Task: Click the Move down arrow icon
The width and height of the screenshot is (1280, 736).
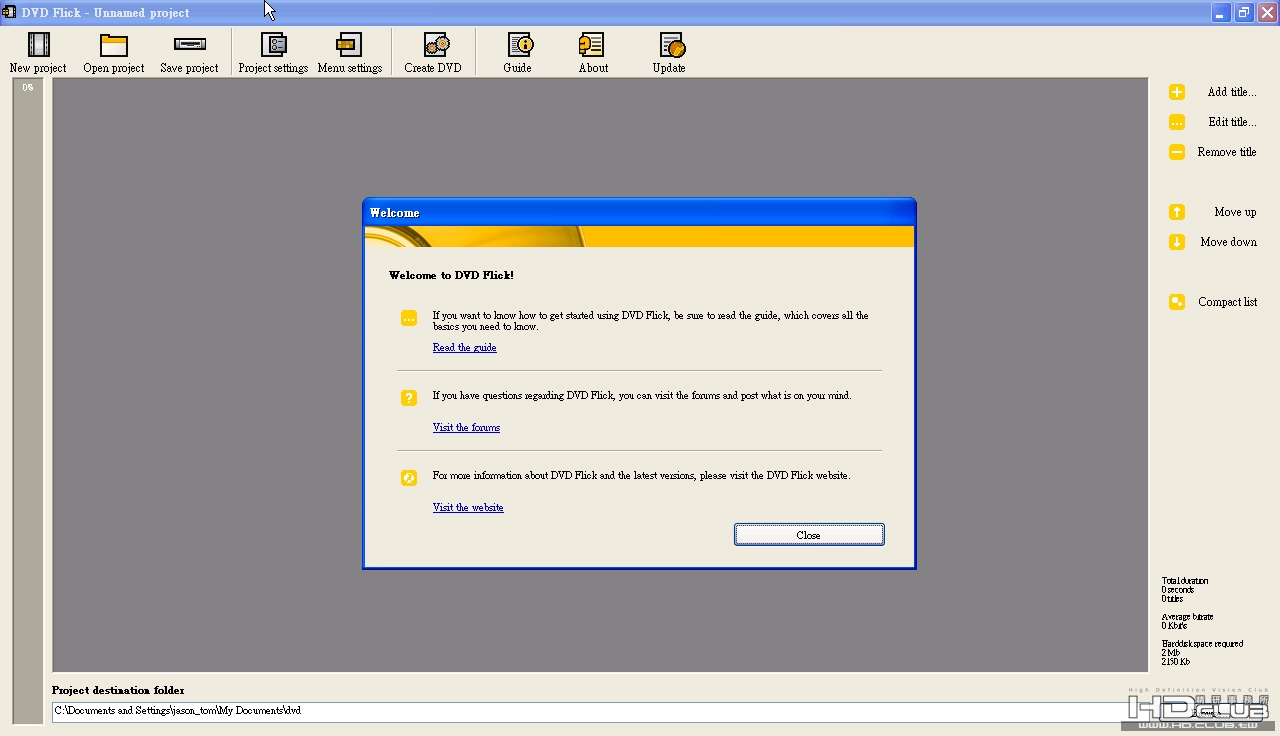Action: pos(1177,242)
